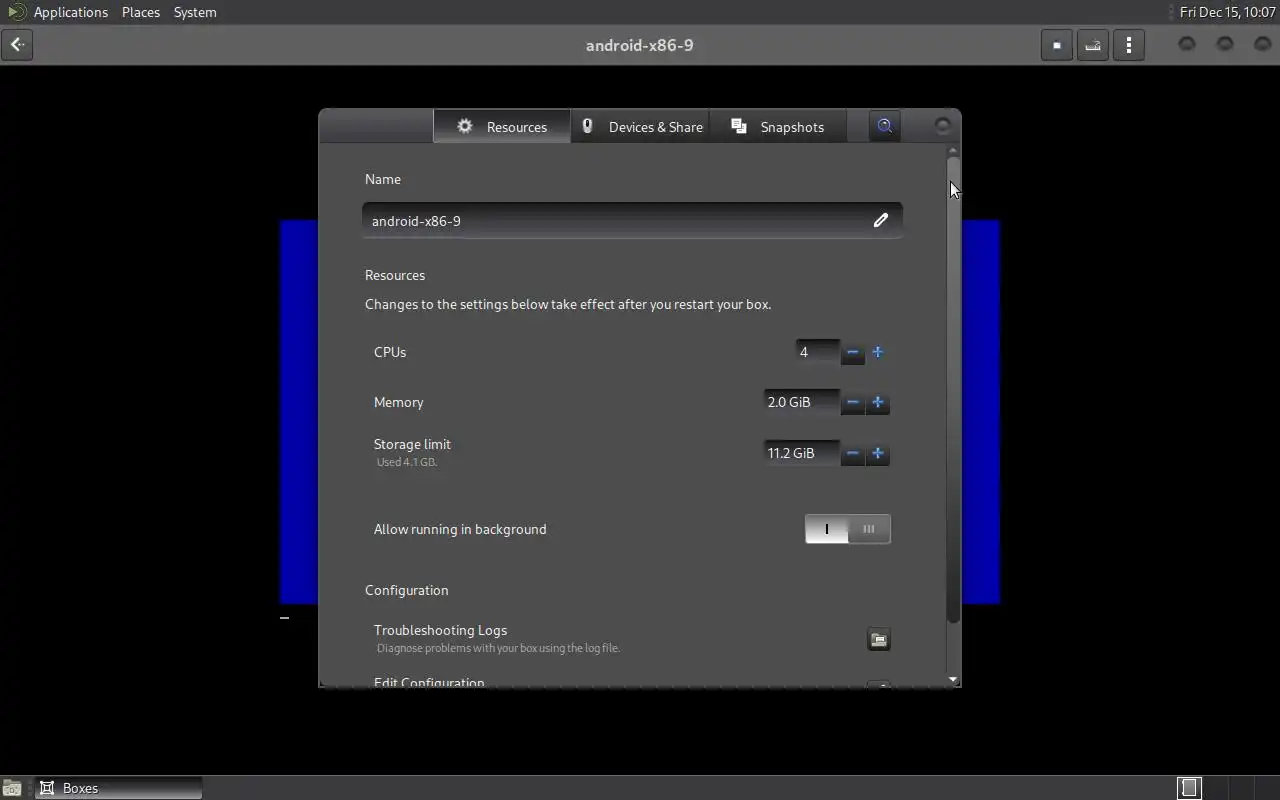Increase Storage limit with the plus button

(x=878, y=453)
